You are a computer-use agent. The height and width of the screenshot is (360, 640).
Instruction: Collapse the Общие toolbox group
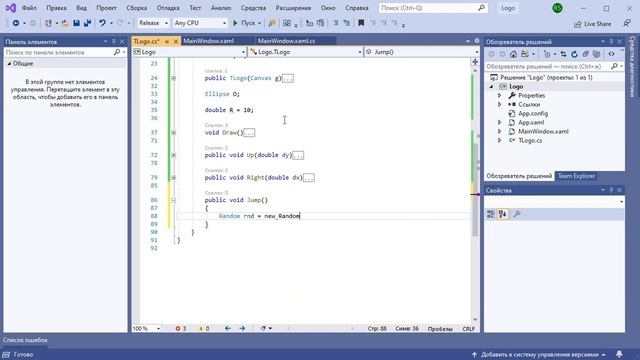pos(9,64)
